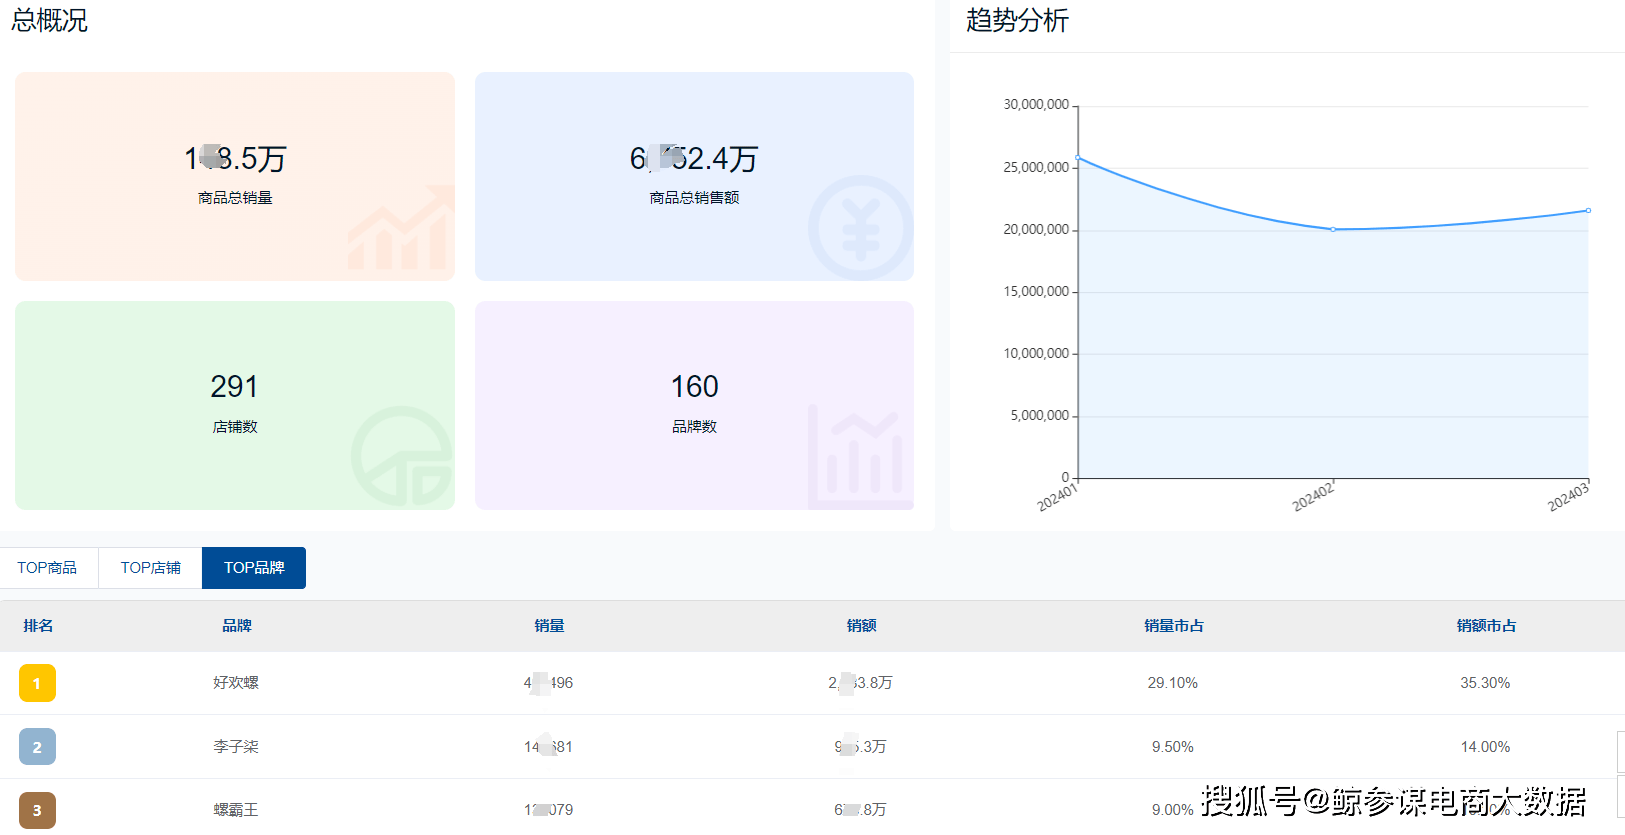The image size is (1625, 835).
Task: Click the bronze rank 3 badge
Action: 37,810
